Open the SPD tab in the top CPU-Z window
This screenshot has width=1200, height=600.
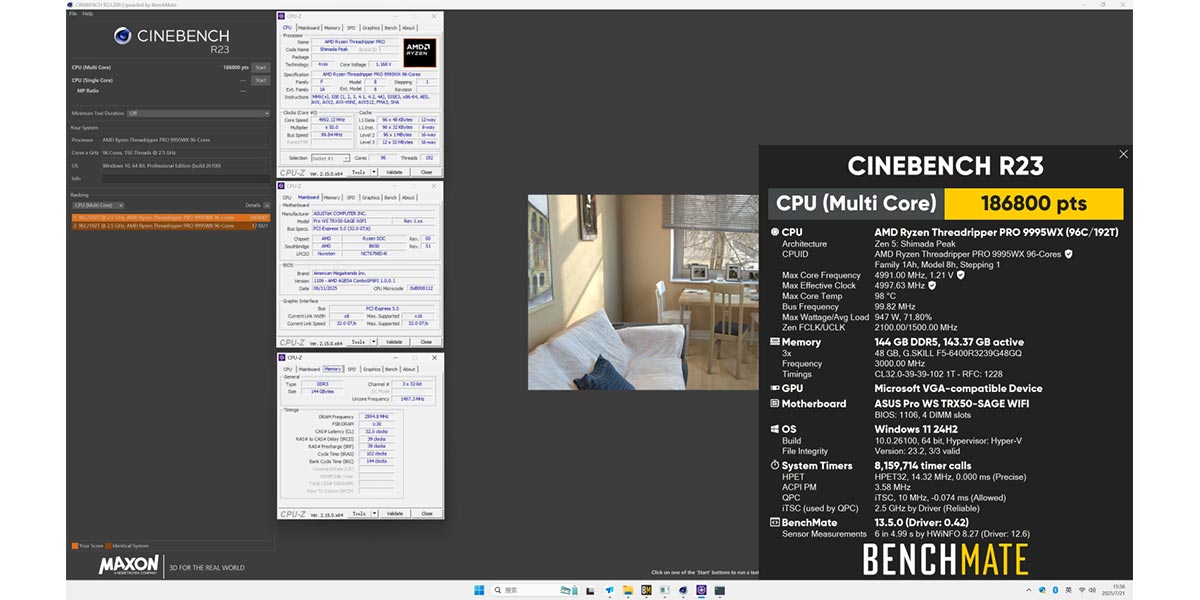(350, 28)
